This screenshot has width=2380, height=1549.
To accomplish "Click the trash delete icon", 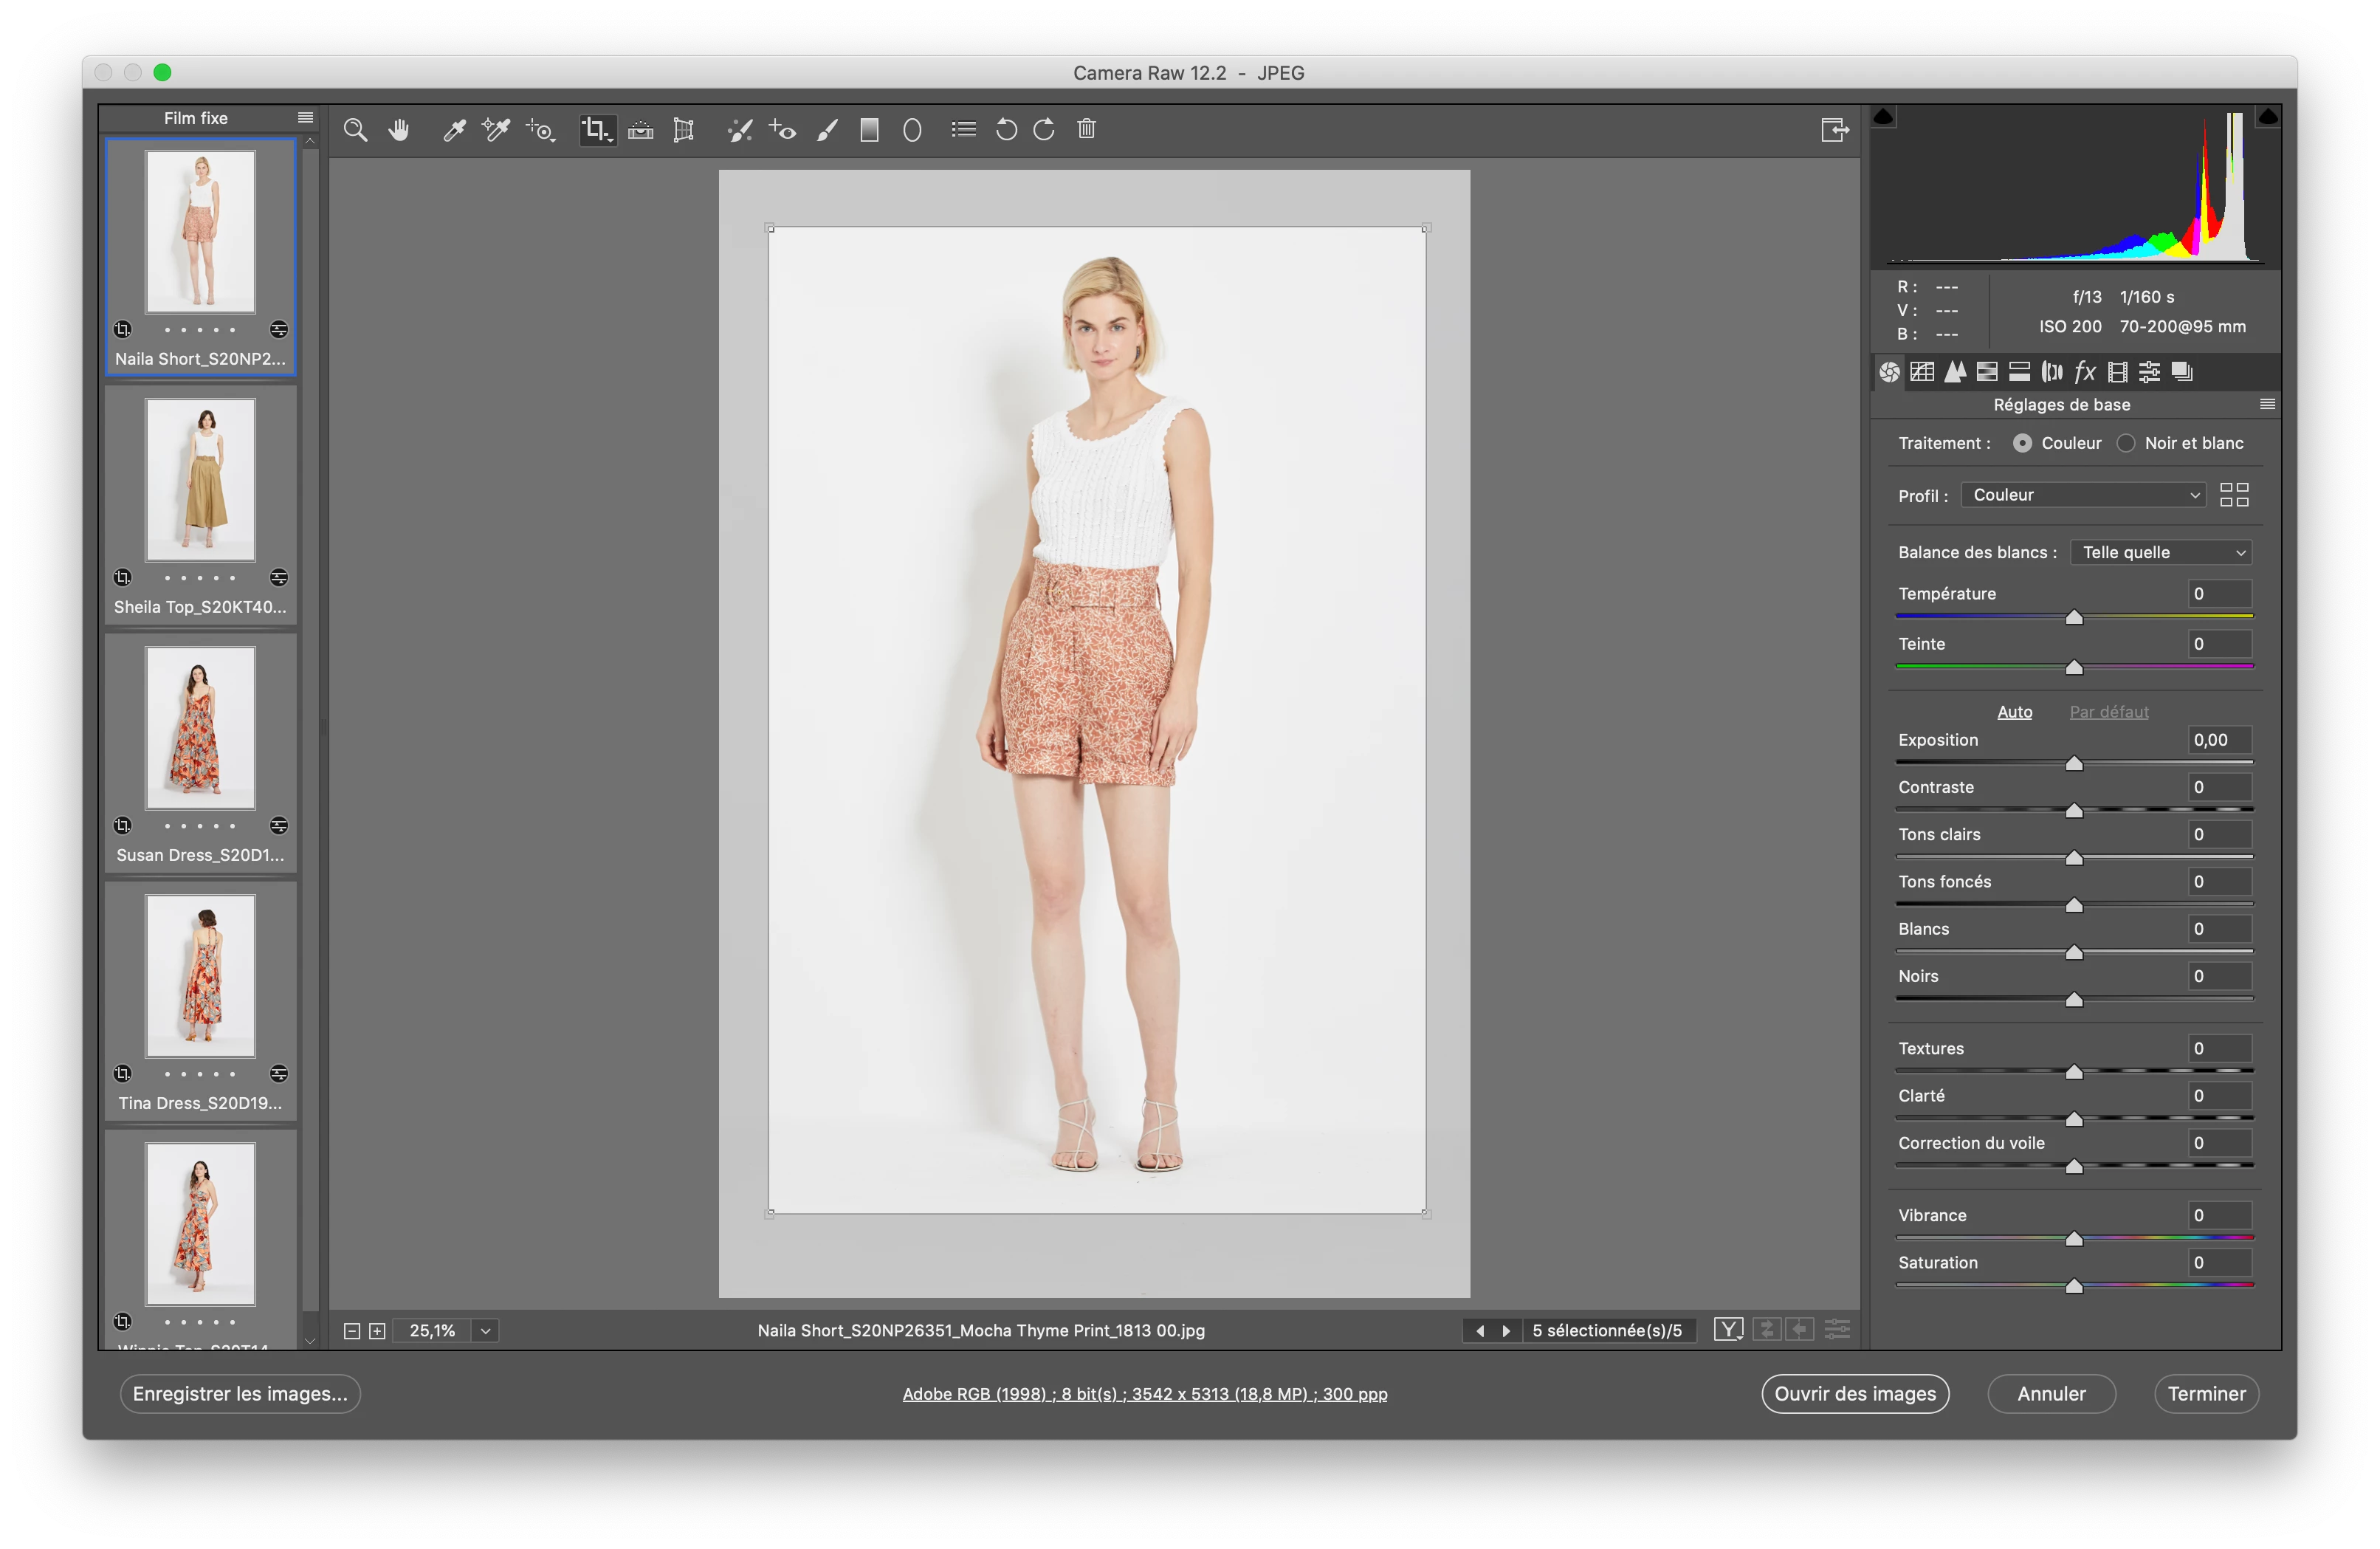I will pos(1087,129).
